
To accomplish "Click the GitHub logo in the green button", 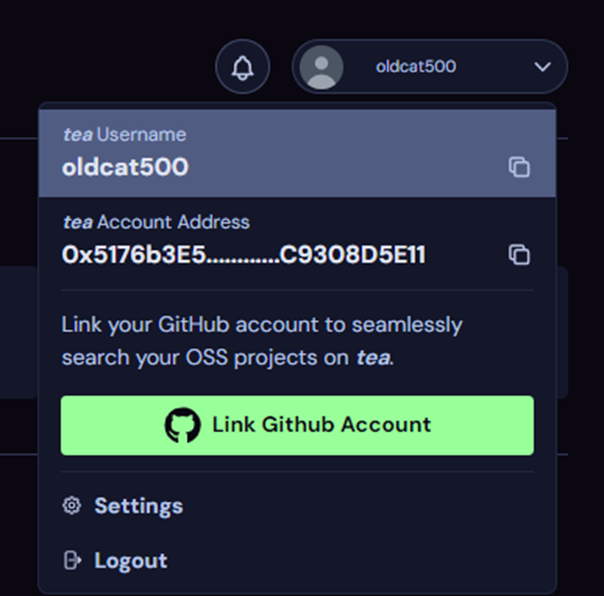I will tap(182, 425).
